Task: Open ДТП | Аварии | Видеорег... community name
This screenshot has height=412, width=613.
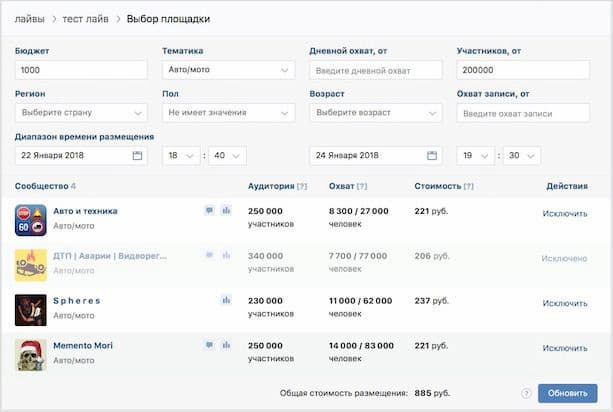Action: (x=110, y=256)
